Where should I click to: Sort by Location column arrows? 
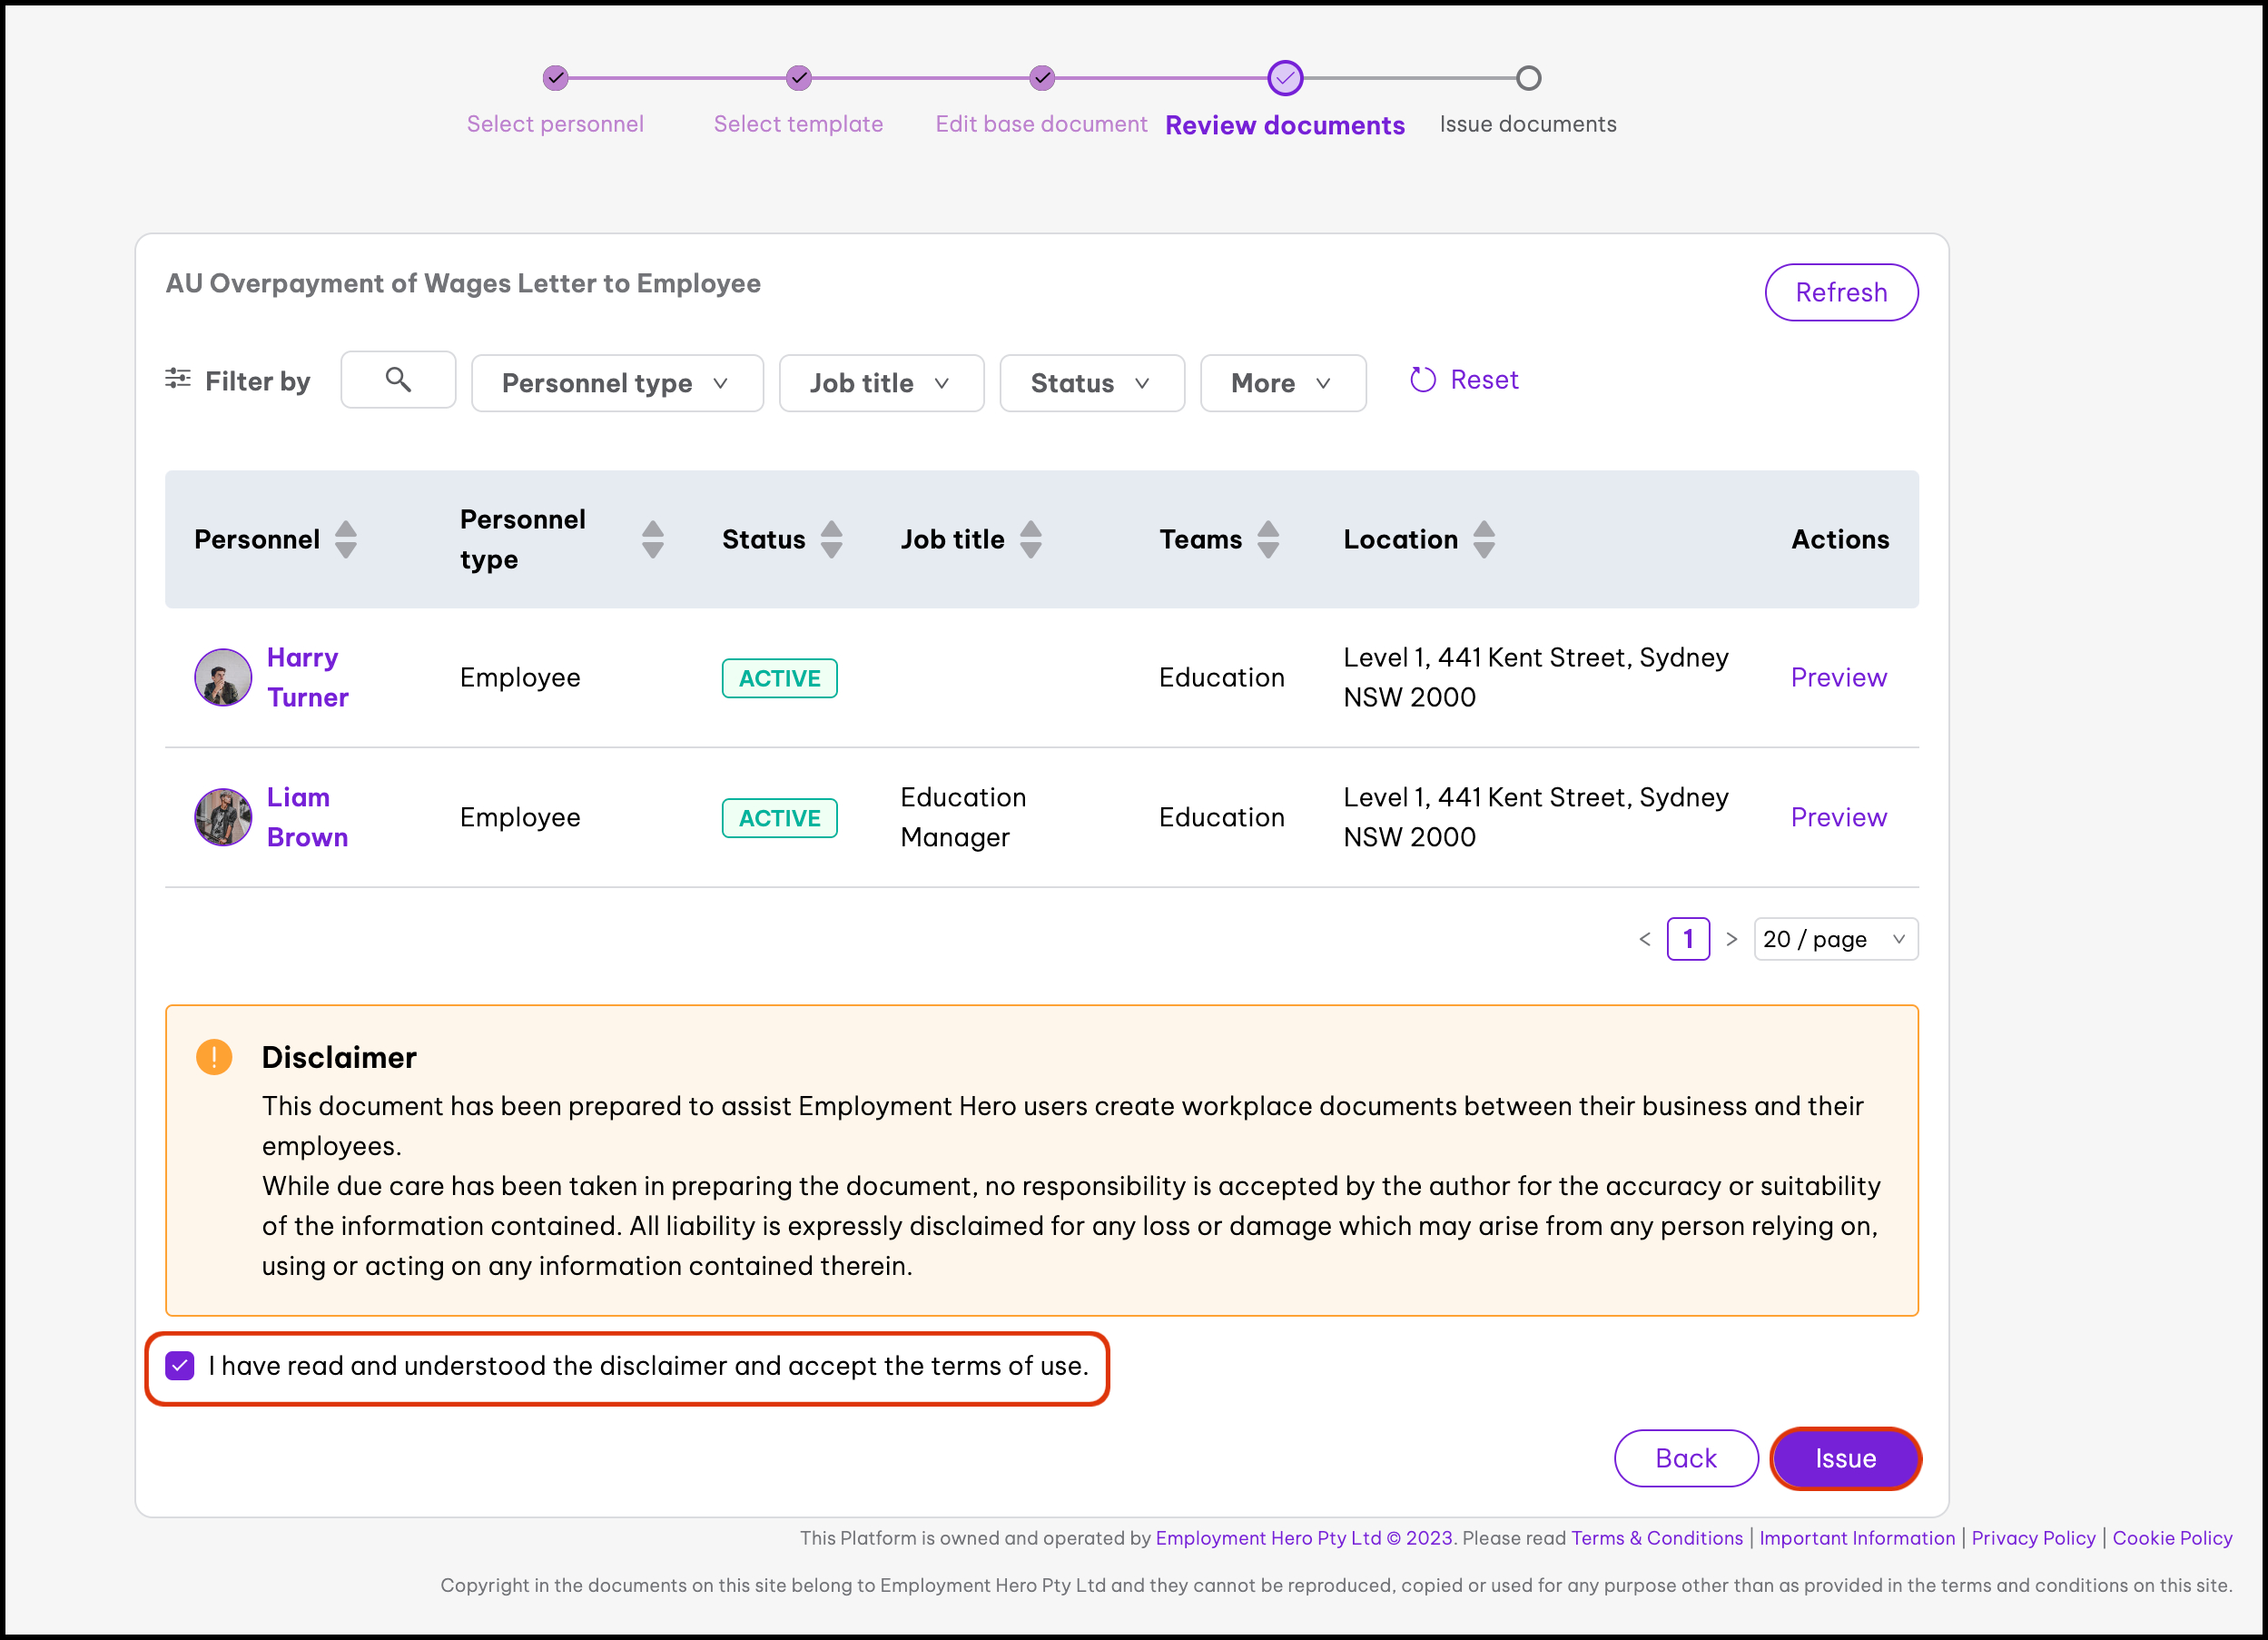[1484, 539]
